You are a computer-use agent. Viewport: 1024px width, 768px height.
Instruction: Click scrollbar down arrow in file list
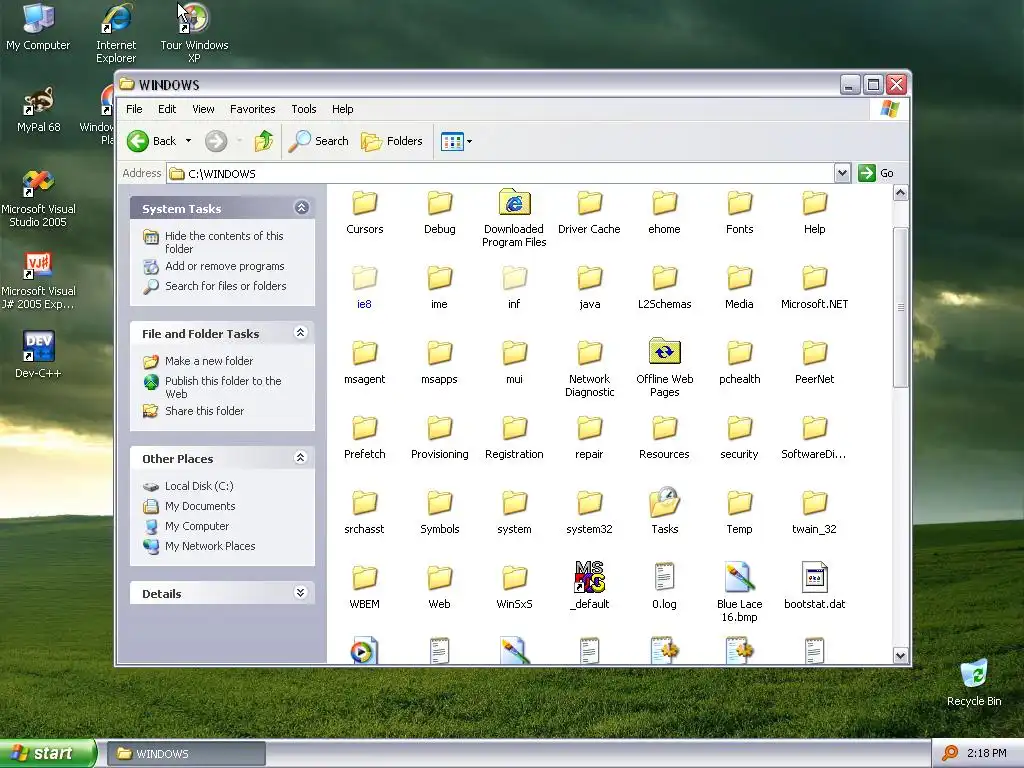pyautogui.click(x=901, y=656)
